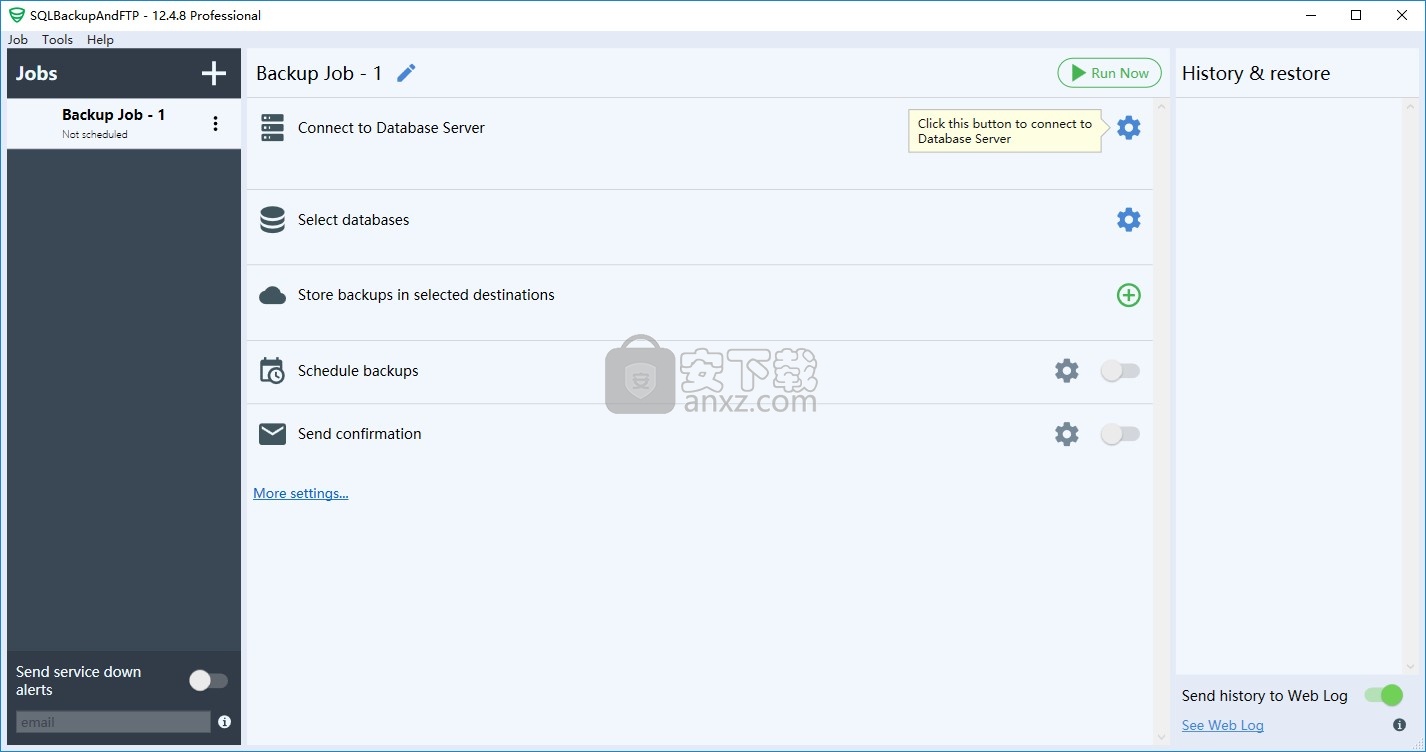Click the alerts email input field

tap(113, 722)
